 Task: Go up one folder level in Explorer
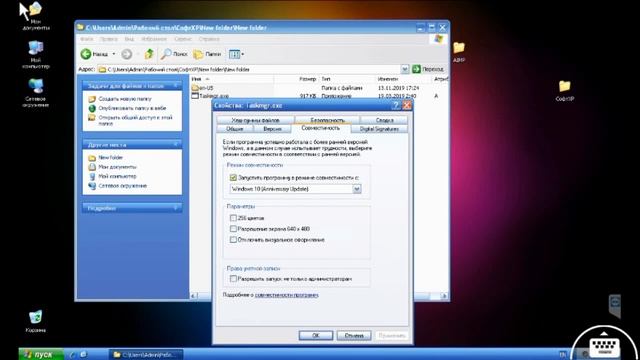(149, 54)
